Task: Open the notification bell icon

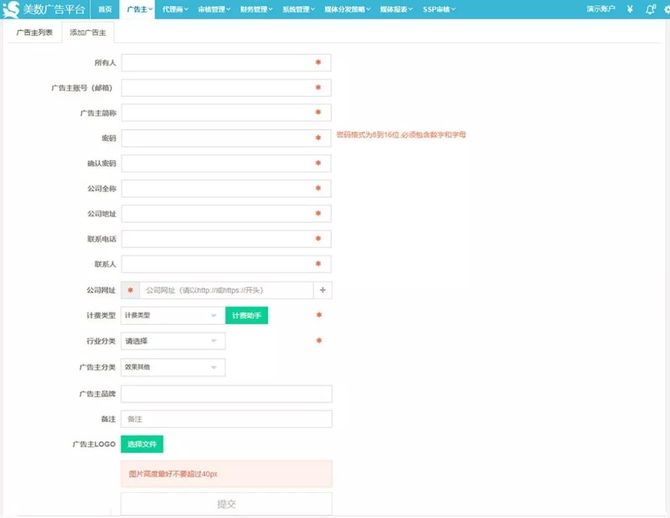Action: (x=650, y=9)
